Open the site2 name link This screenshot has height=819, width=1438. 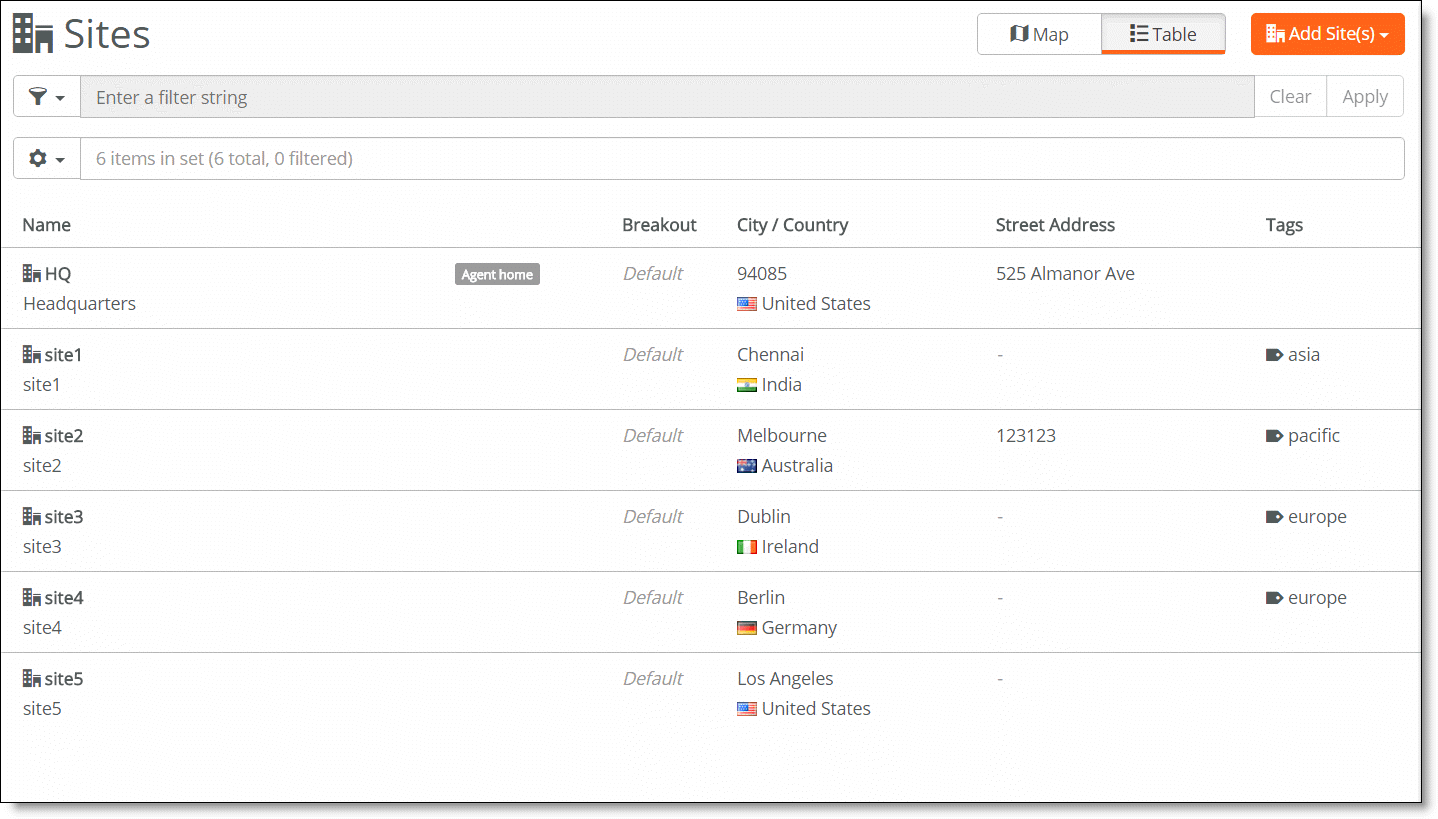[64, 436]
